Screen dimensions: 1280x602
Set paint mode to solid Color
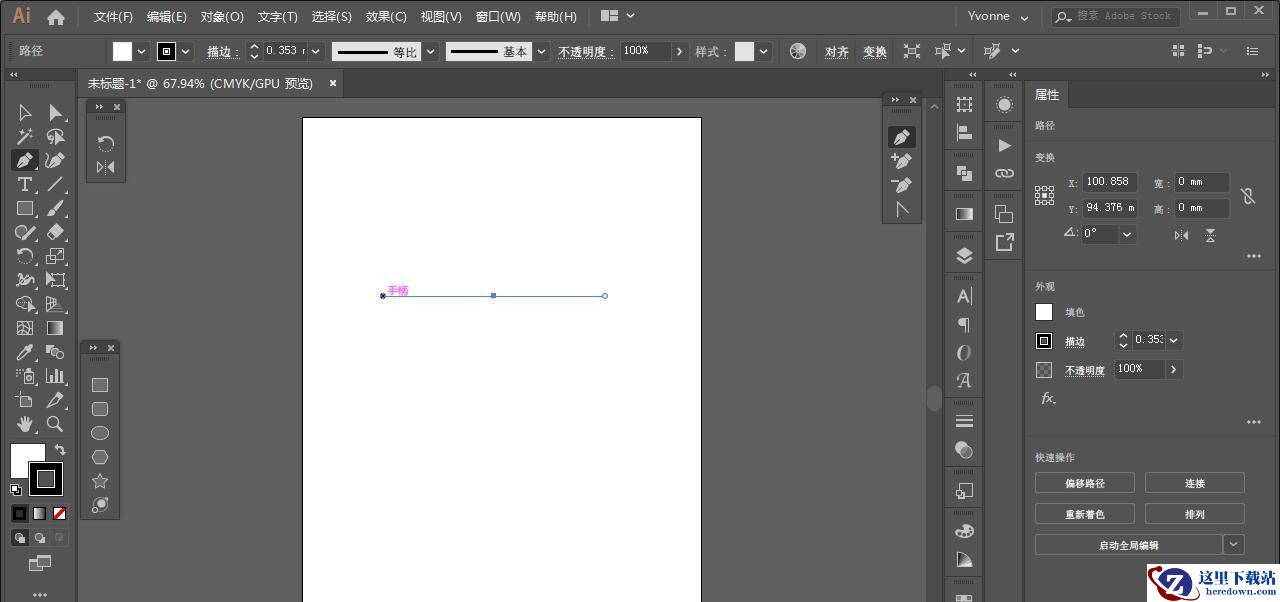19,513
